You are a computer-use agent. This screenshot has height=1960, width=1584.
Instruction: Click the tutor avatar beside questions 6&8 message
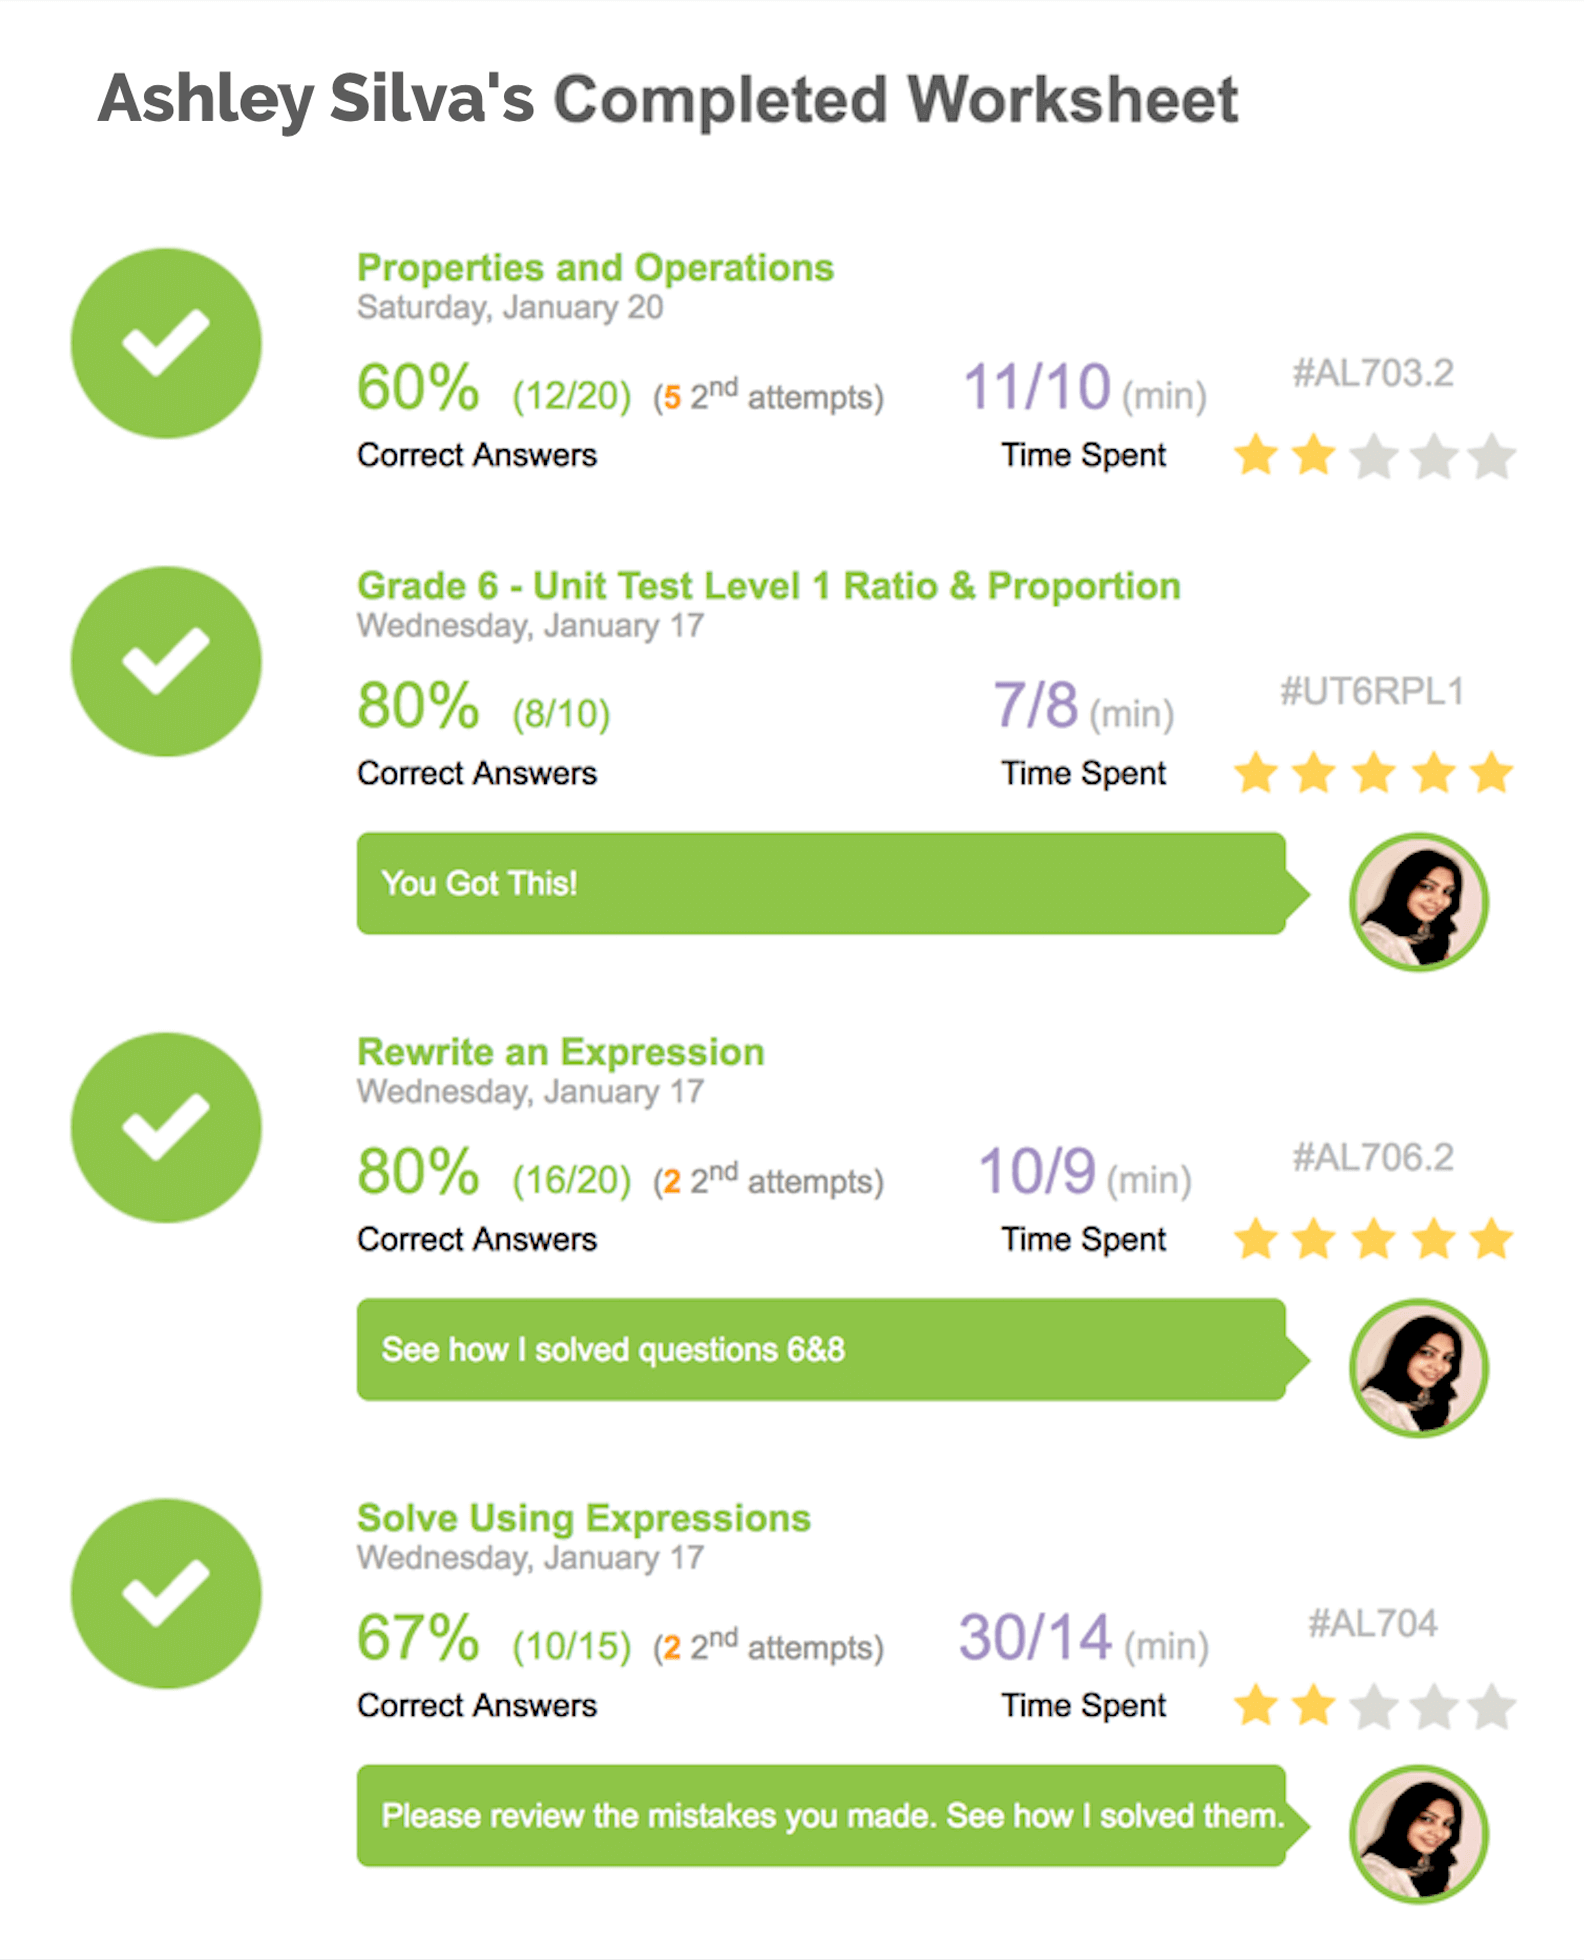click(1418, 1368)
